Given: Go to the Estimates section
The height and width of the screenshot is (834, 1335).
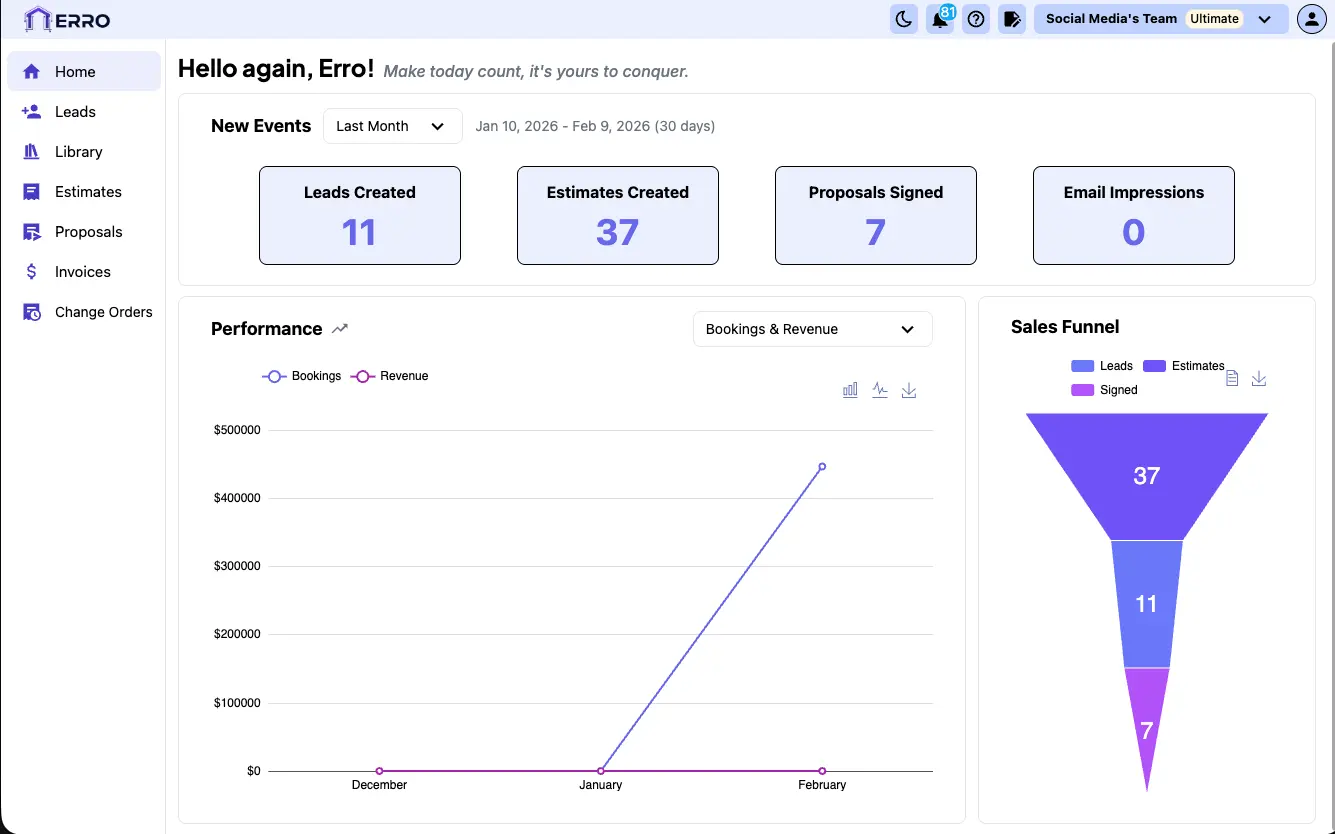Looking at the screenshot, I should [90, 191].
